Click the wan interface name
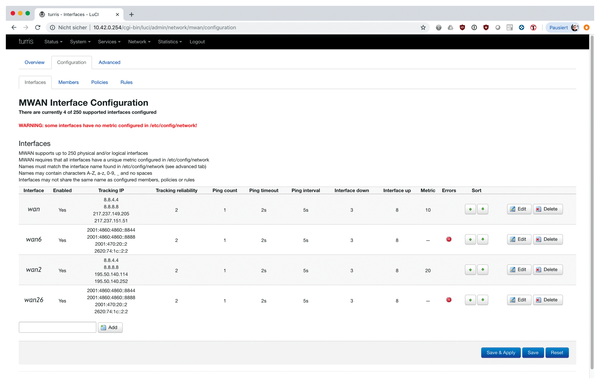The height and width of the screenshot is (384, 600). coord(34,209)
